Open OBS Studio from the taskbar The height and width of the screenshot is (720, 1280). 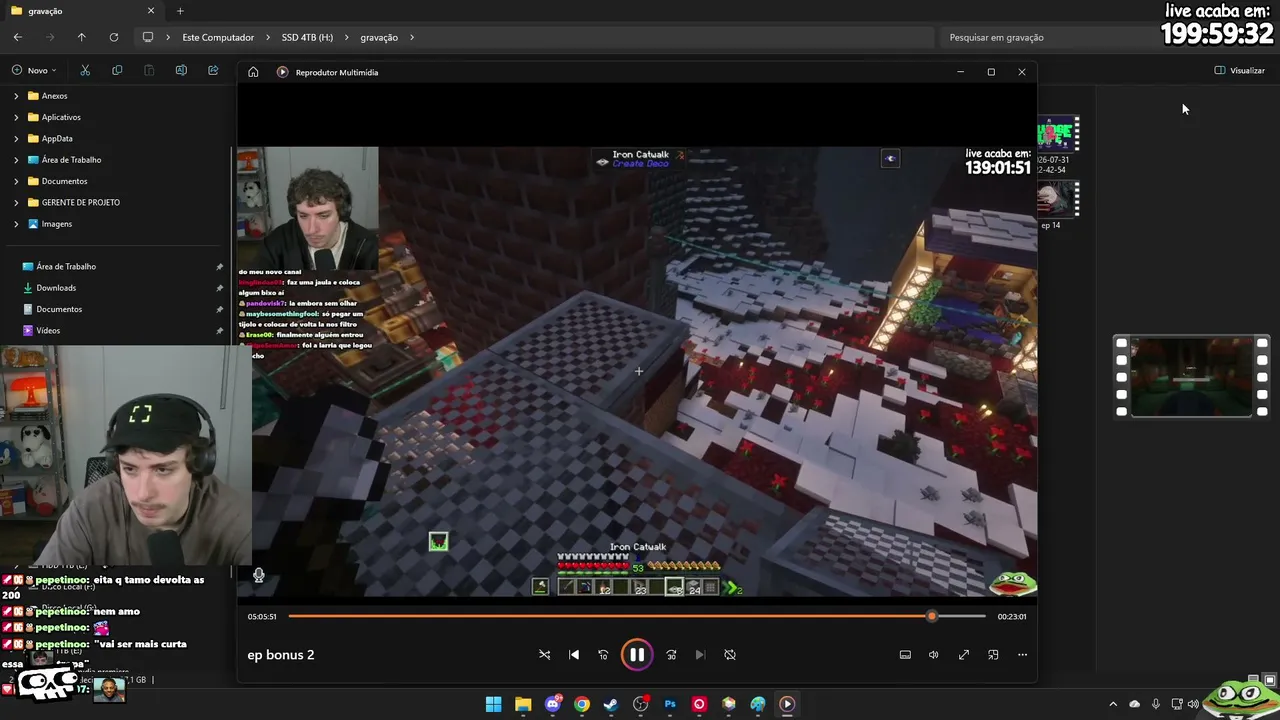pyautogui.click(x=641, y=704)
